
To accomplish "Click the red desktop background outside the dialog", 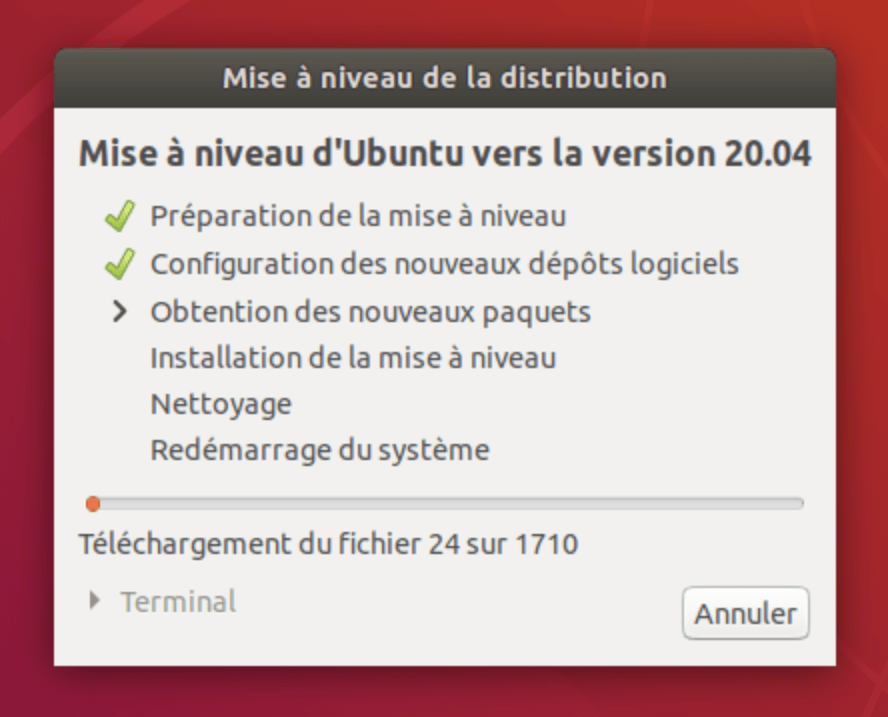I will coord(445,692).
